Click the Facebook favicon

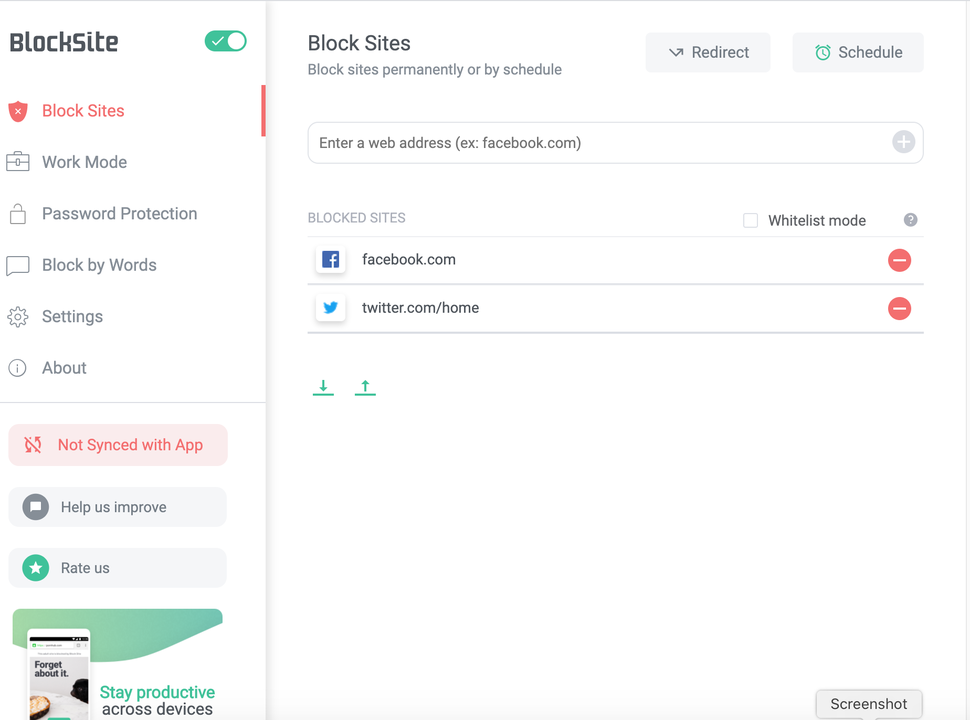pos(330,259)
